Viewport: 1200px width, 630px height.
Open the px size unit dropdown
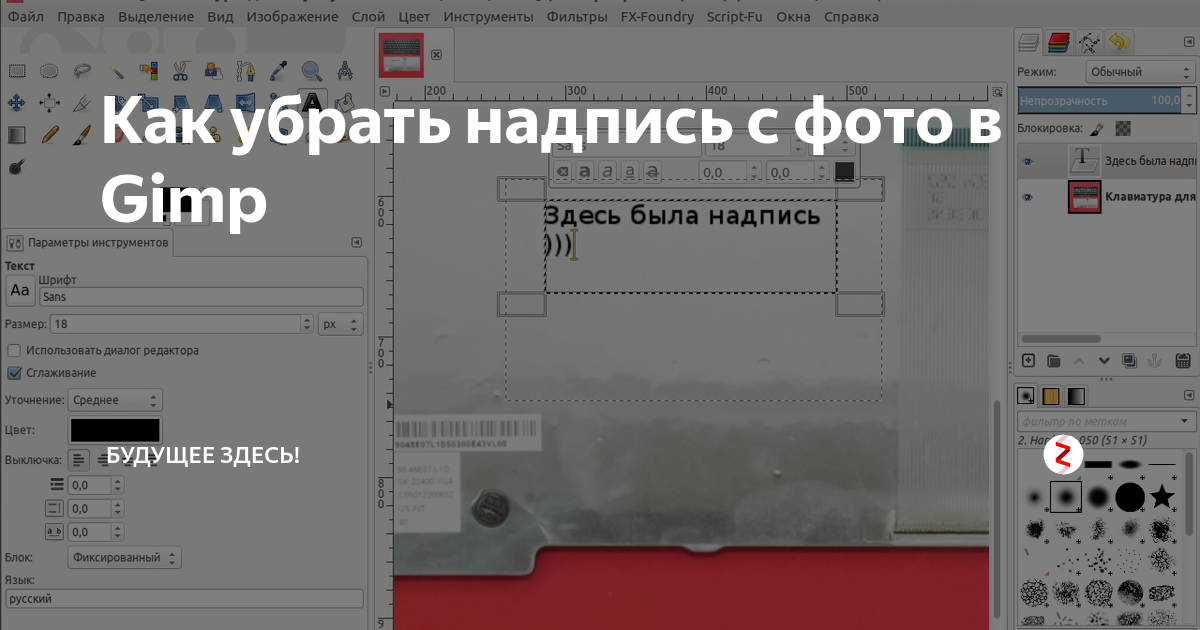coord(341,324)
